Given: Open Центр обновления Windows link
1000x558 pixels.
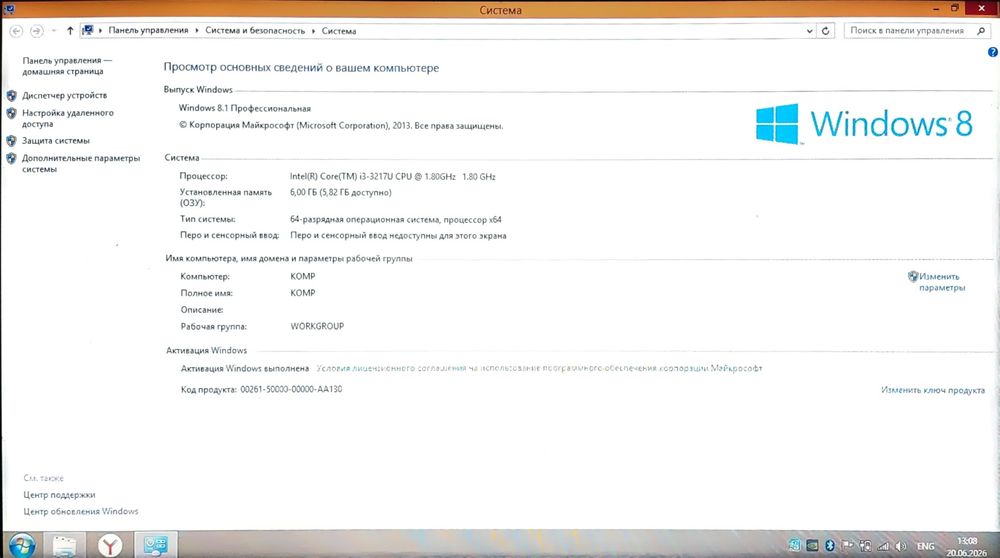Looking at the screenshot, I should click(x=81, y=511).
